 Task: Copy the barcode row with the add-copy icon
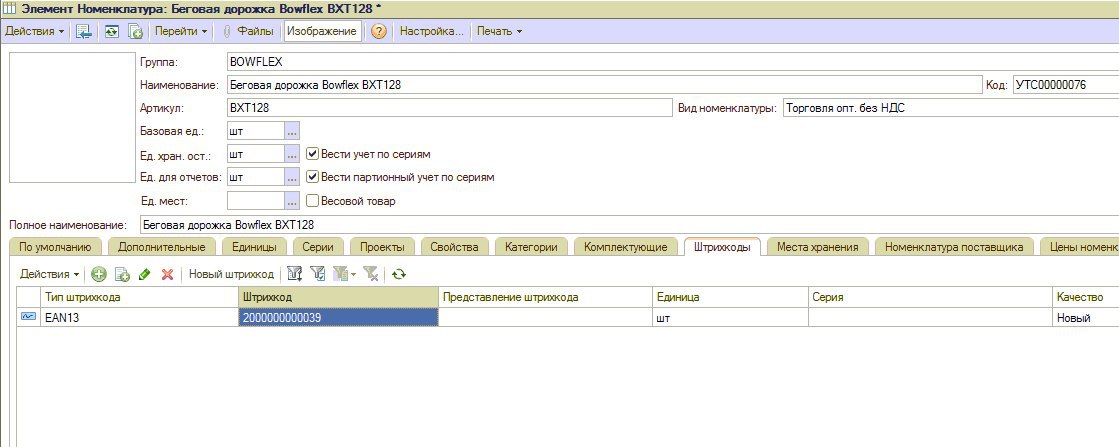click(122, 274)
